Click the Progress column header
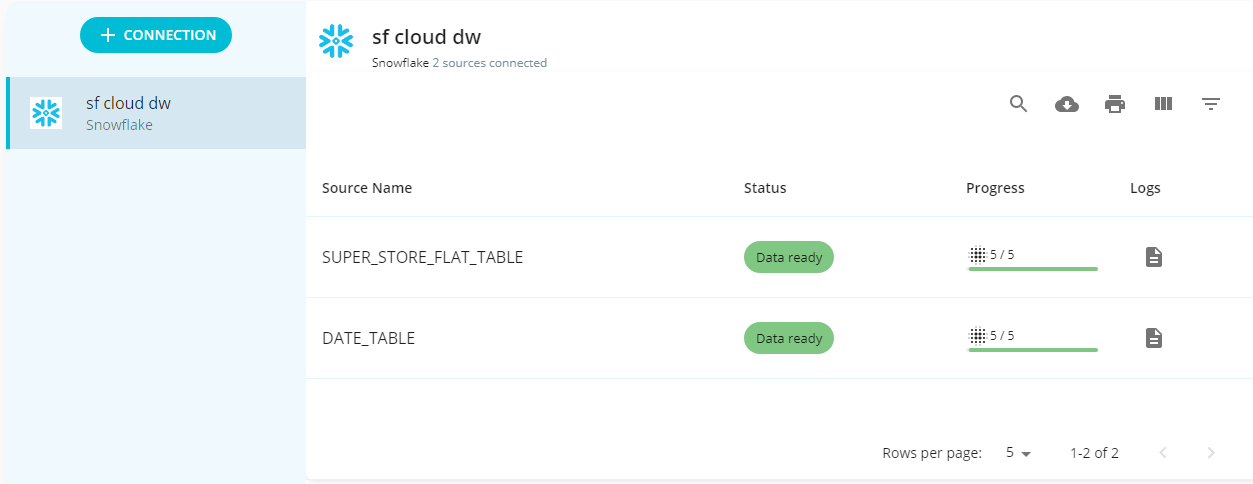The image size is (1253, 484). [x=995, y=188]
